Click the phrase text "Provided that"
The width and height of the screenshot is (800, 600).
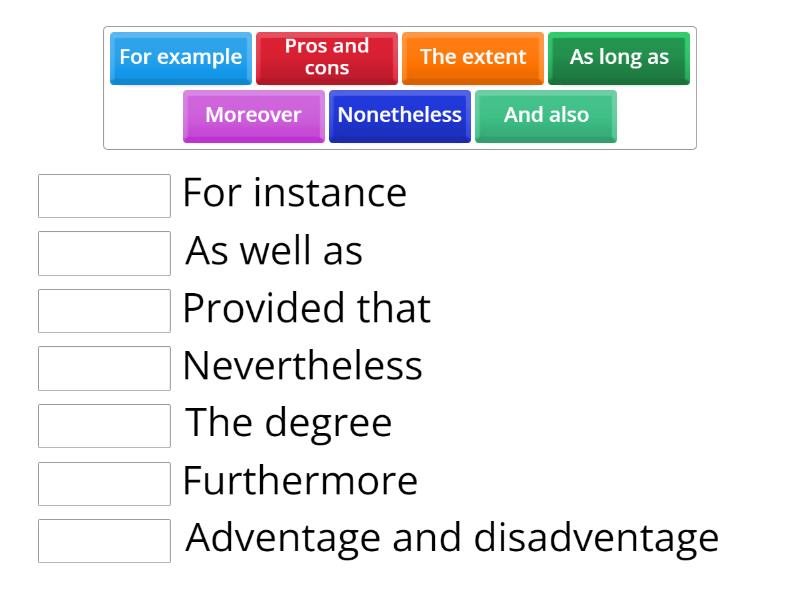point(308,309)
